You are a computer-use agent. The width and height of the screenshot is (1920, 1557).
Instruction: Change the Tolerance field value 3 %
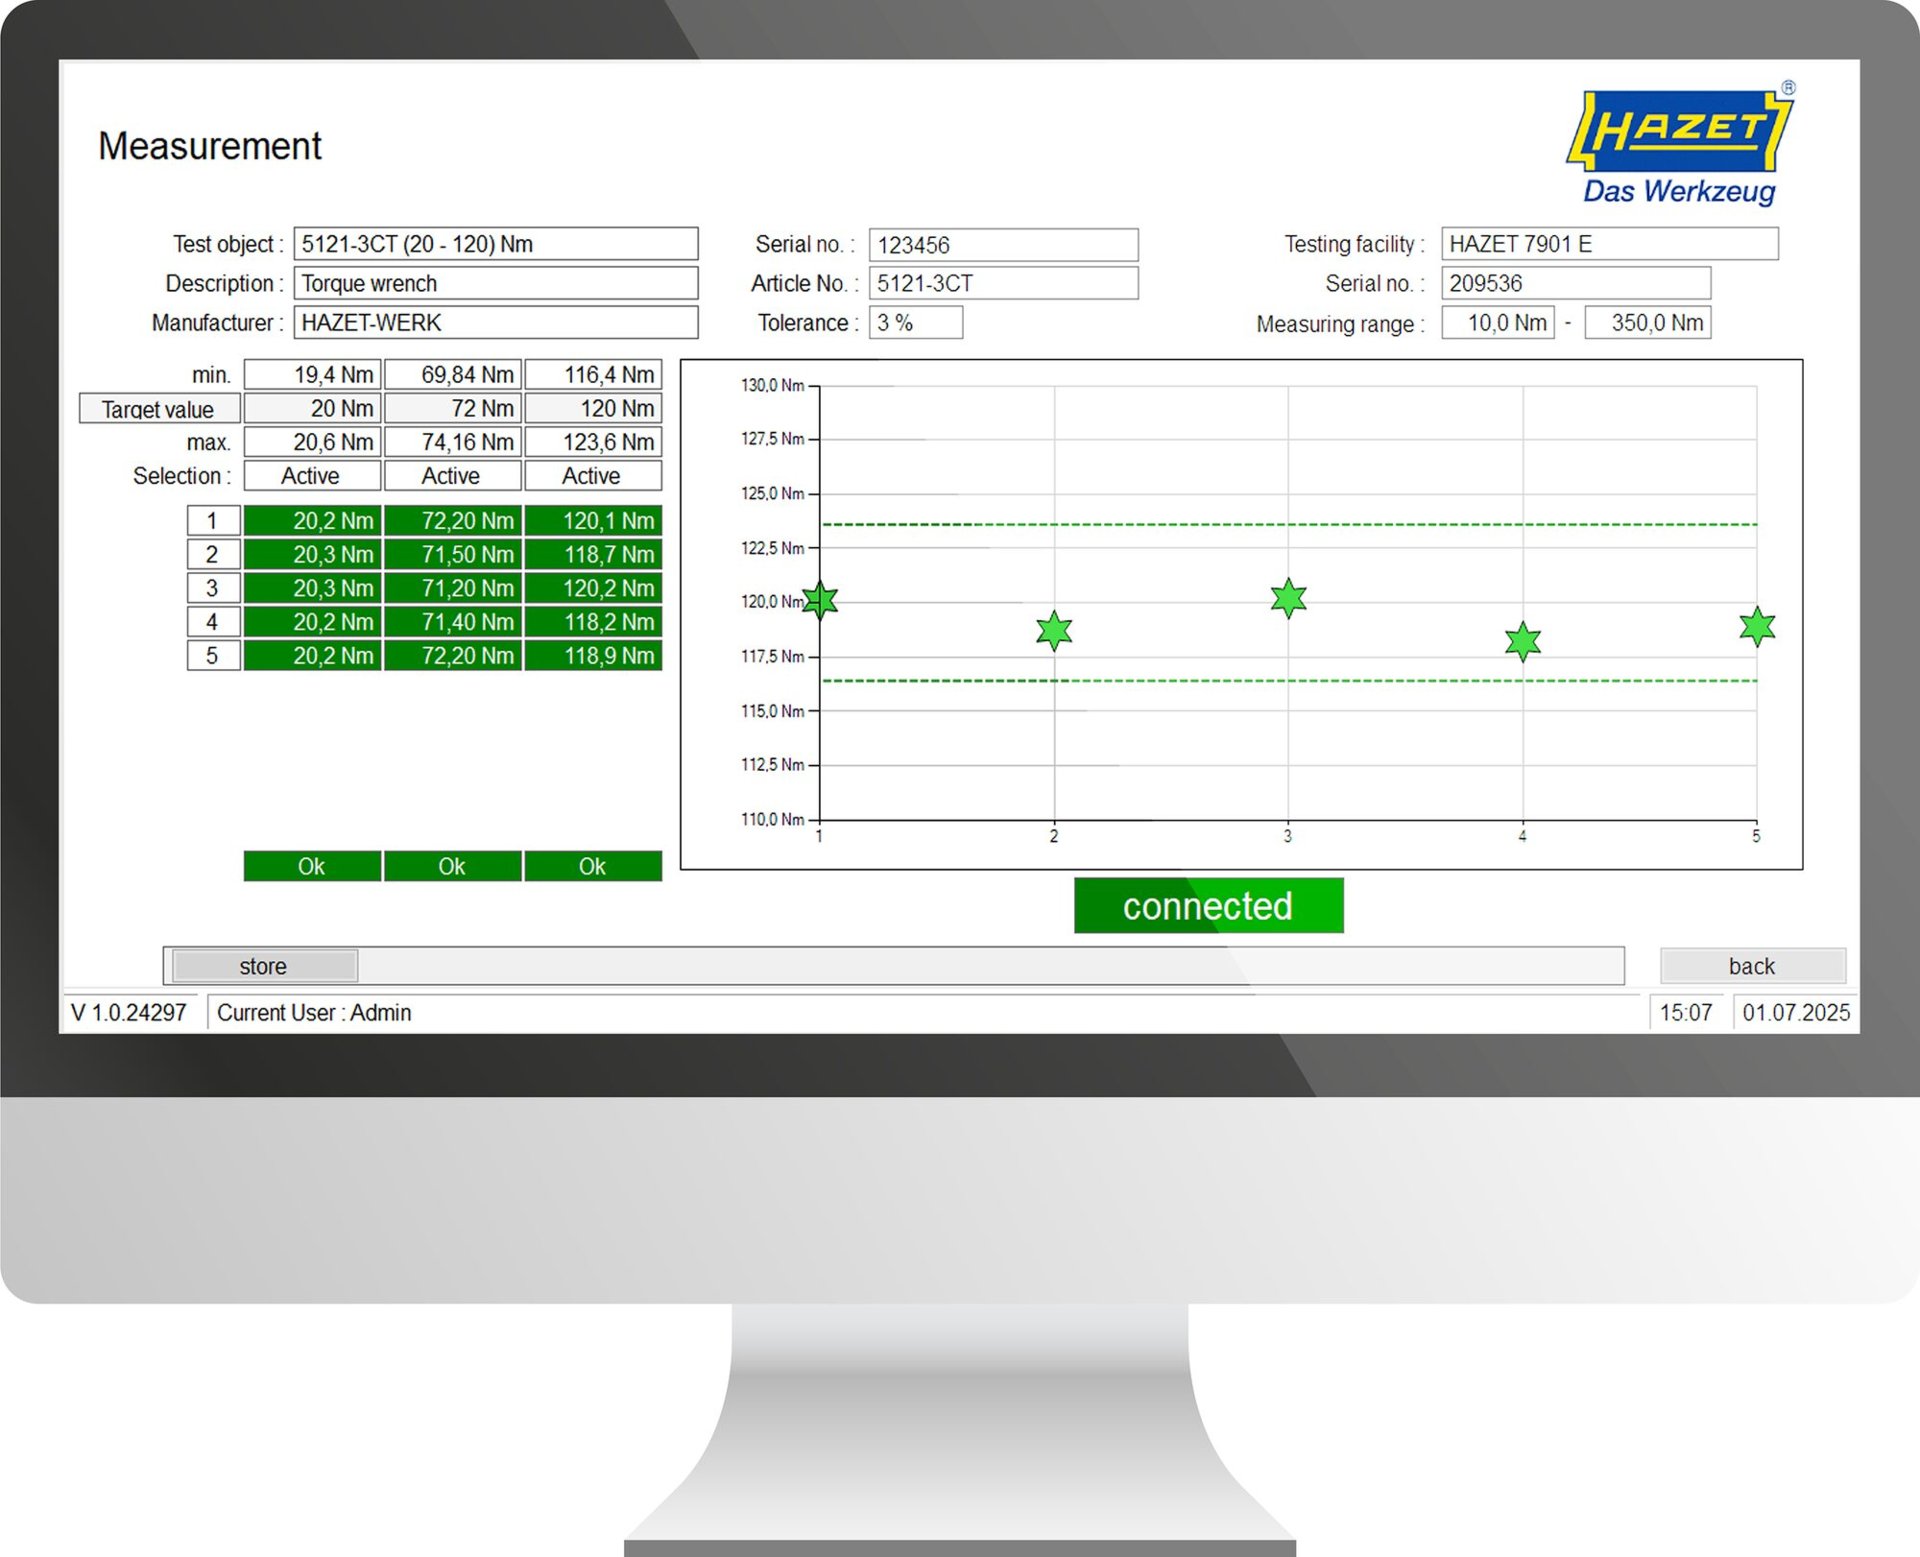click(916, 322)
